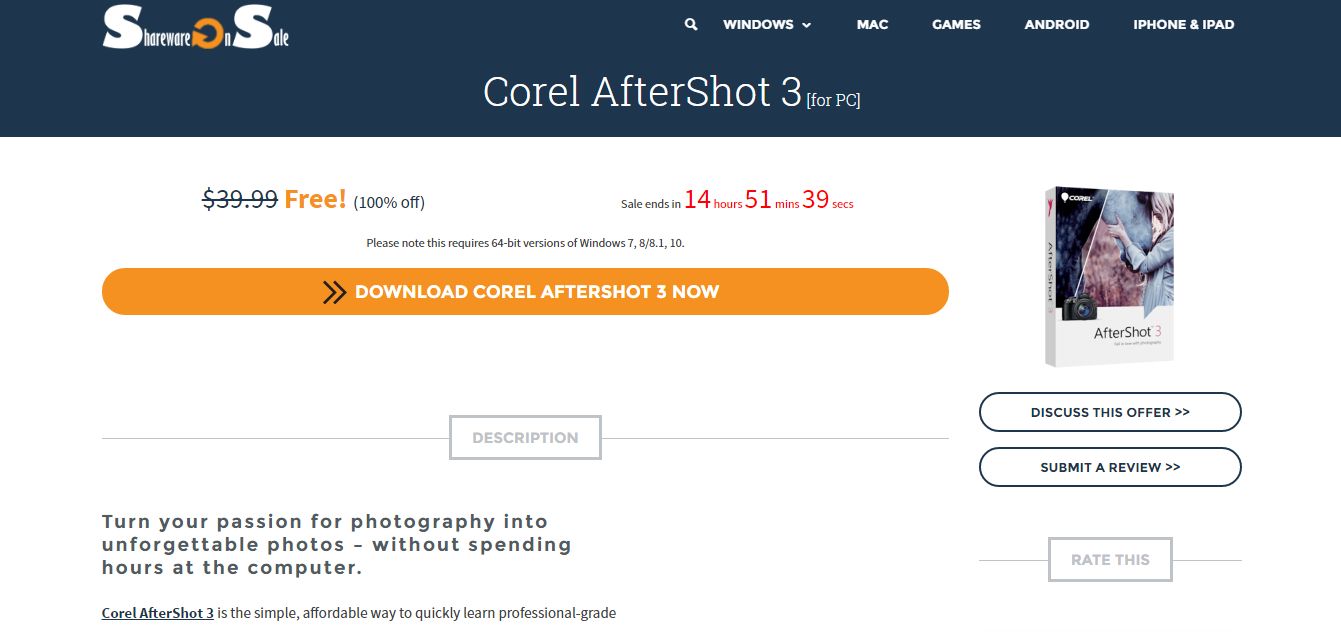Click the orange Free! price label
This screenshot has height=632, width=1341.
coord(315,199)
